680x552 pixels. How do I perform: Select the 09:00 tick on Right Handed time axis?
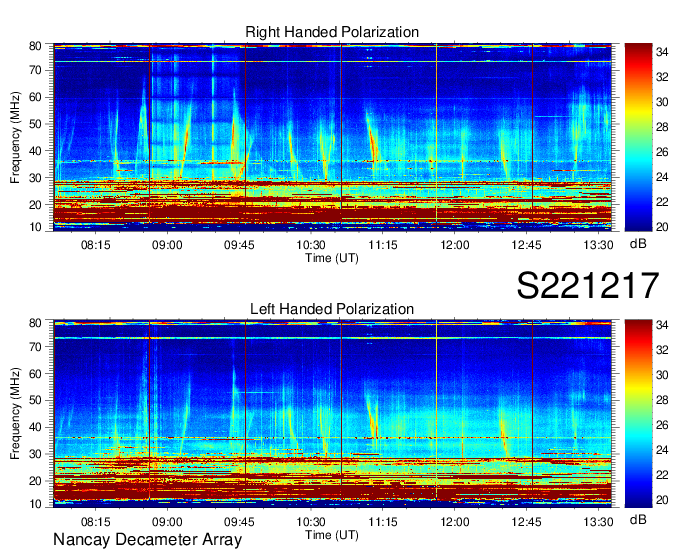pyautogui.click(x=167, y=245)
